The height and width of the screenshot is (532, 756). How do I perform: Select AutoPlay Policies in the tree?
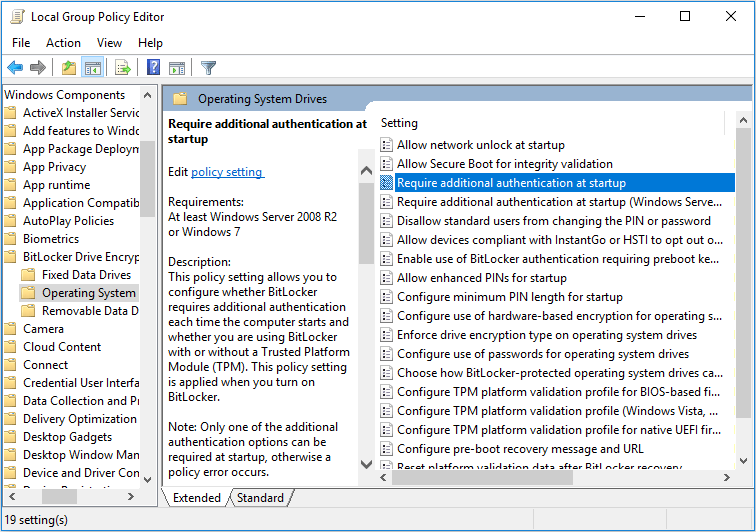[x=68, y=221]
